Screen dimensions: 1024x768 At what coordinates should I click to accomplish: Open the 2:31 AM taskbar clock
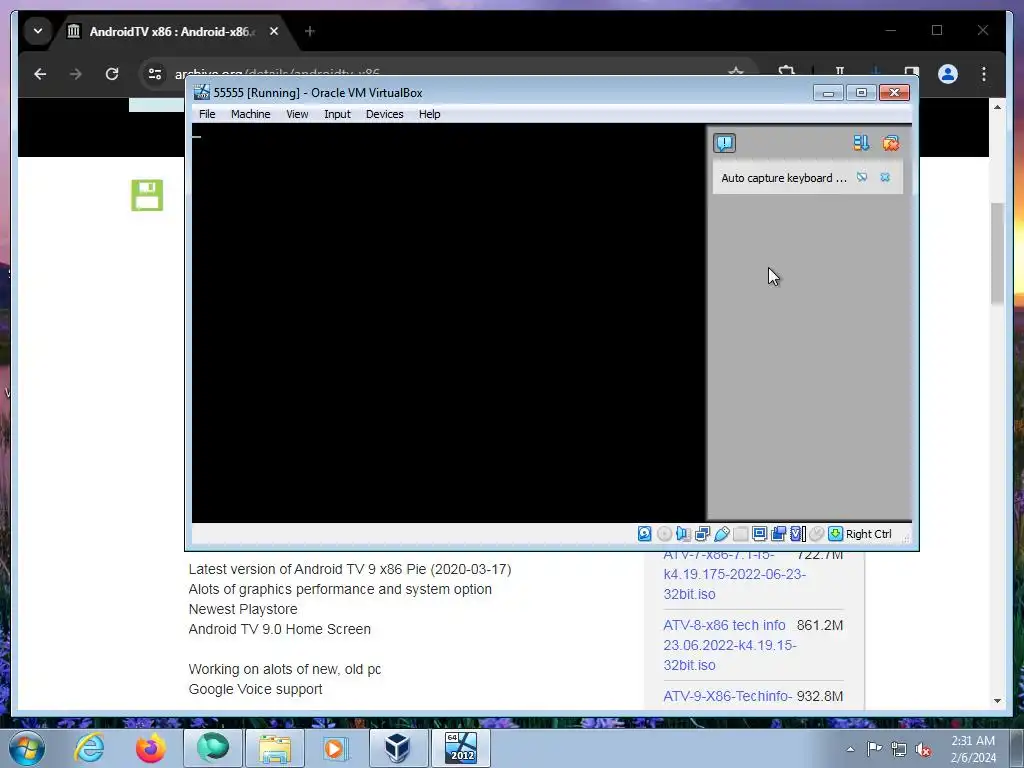(973, 749)
